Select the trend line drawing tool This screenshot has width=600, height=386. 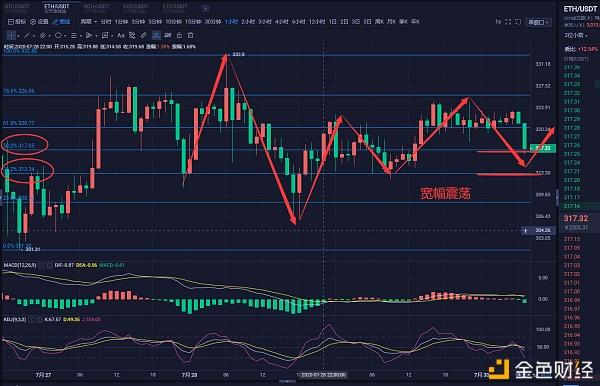(x=27, y=36)
